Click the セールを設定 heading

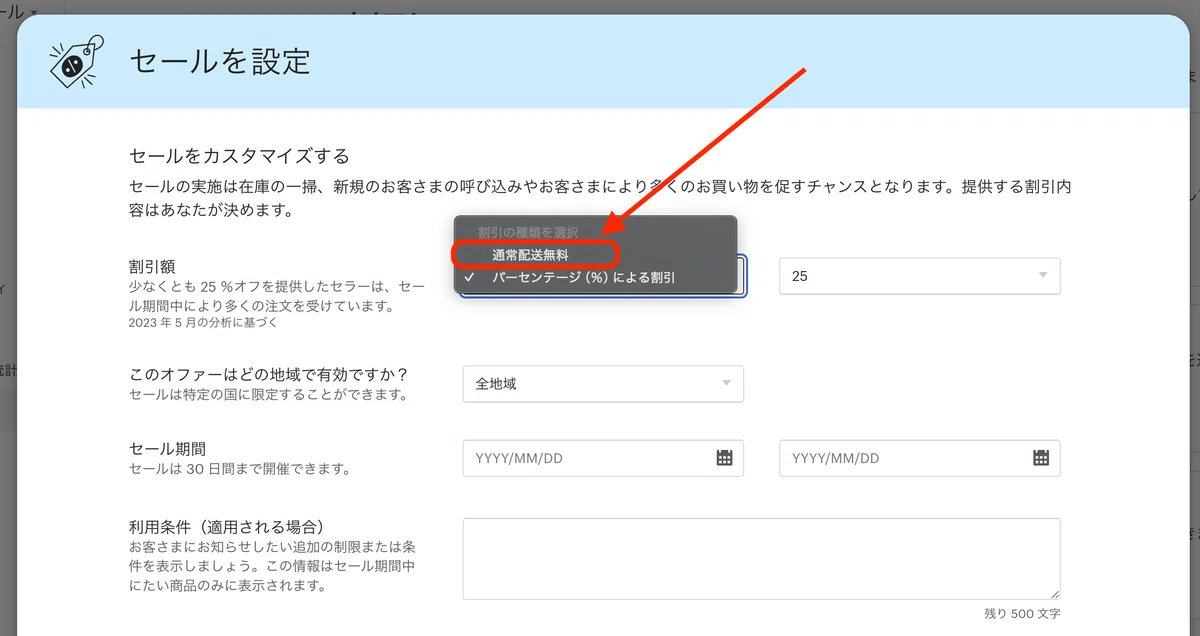coord(220,61)
